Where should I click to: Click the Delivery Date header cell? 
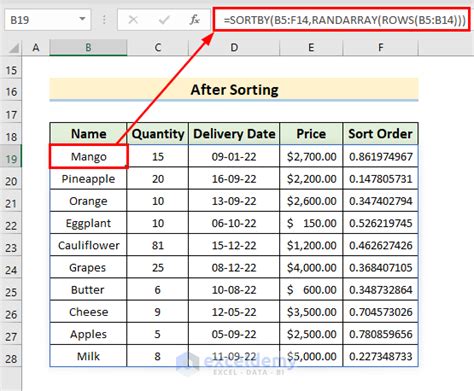tap(234, 134)
